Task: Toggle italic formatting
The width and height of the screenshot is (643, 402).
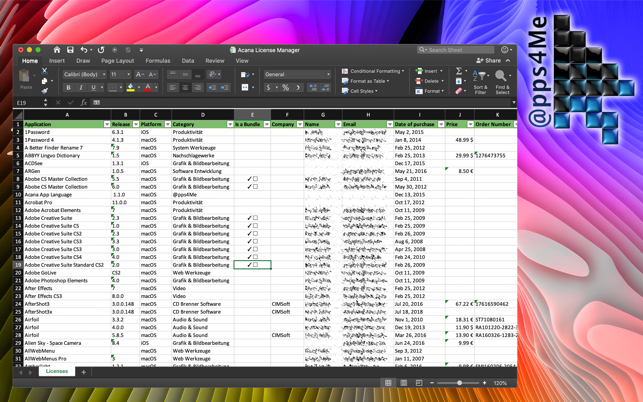Action: (x=81, y=87)
